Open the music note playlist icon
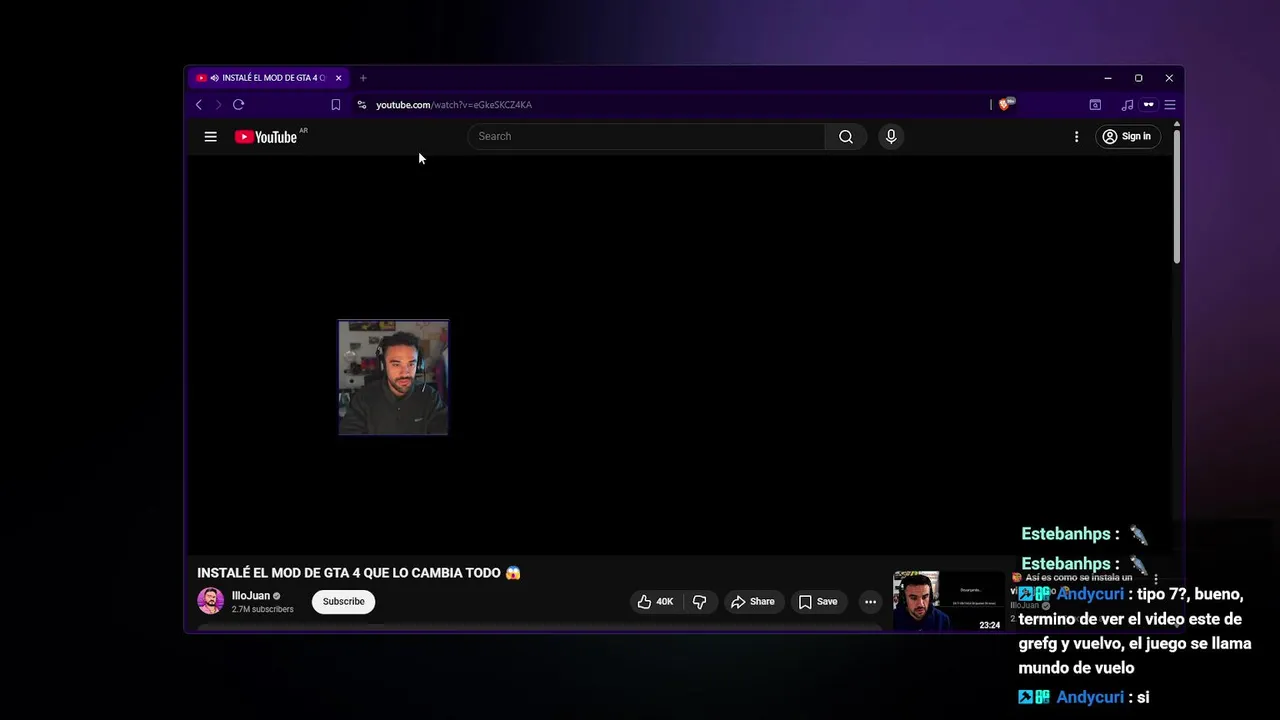Viewport: 1280px width, 720px height. 1127,105
